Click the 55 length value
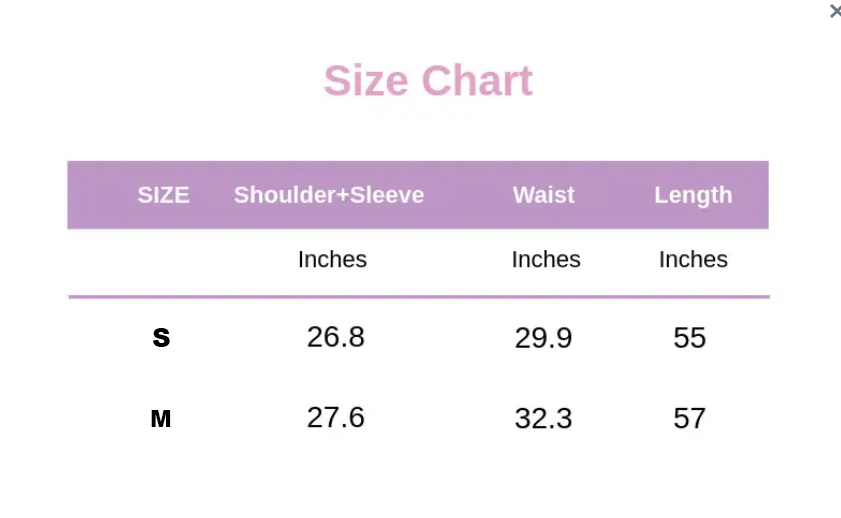The width and height of the screenshot is (841, 518). [x=690, y=338]
